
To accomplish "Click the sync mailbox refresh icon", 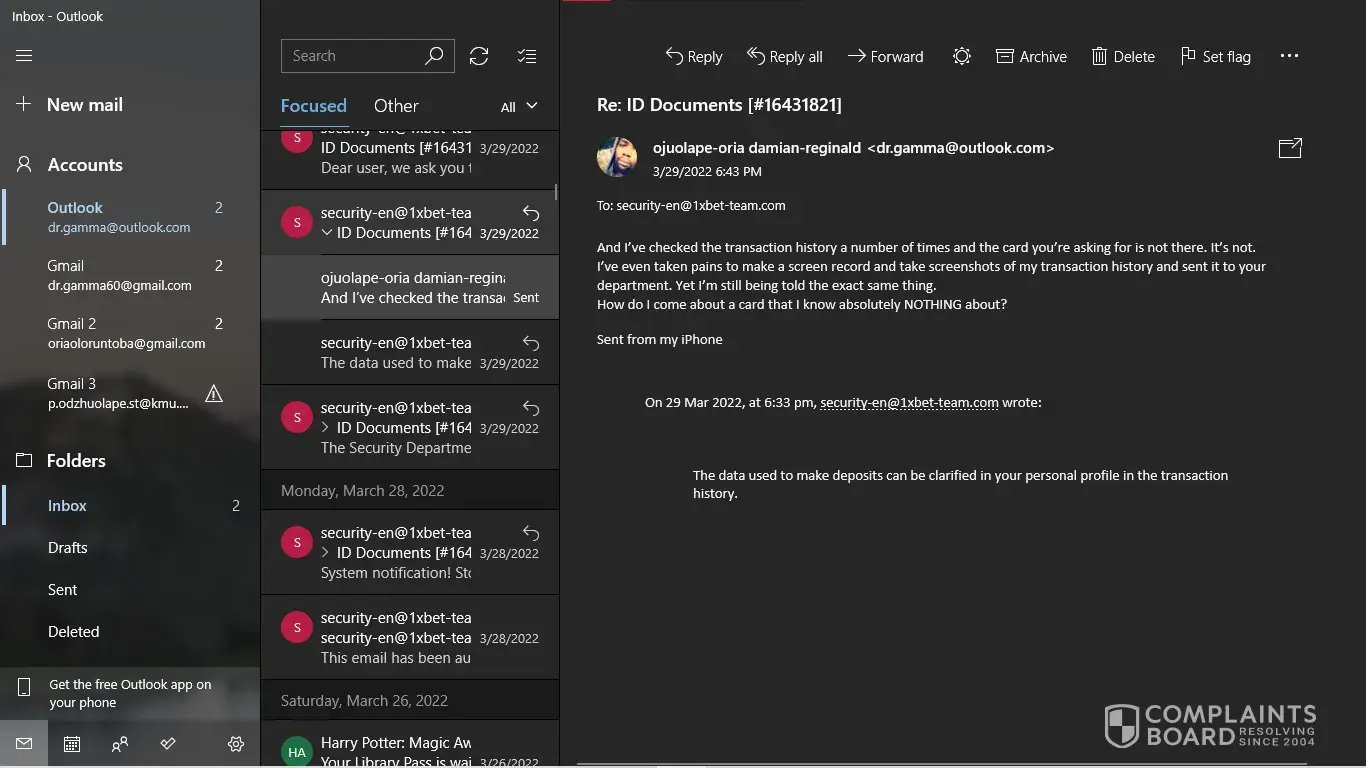I will pyautogui.click(x=479, y=56).
